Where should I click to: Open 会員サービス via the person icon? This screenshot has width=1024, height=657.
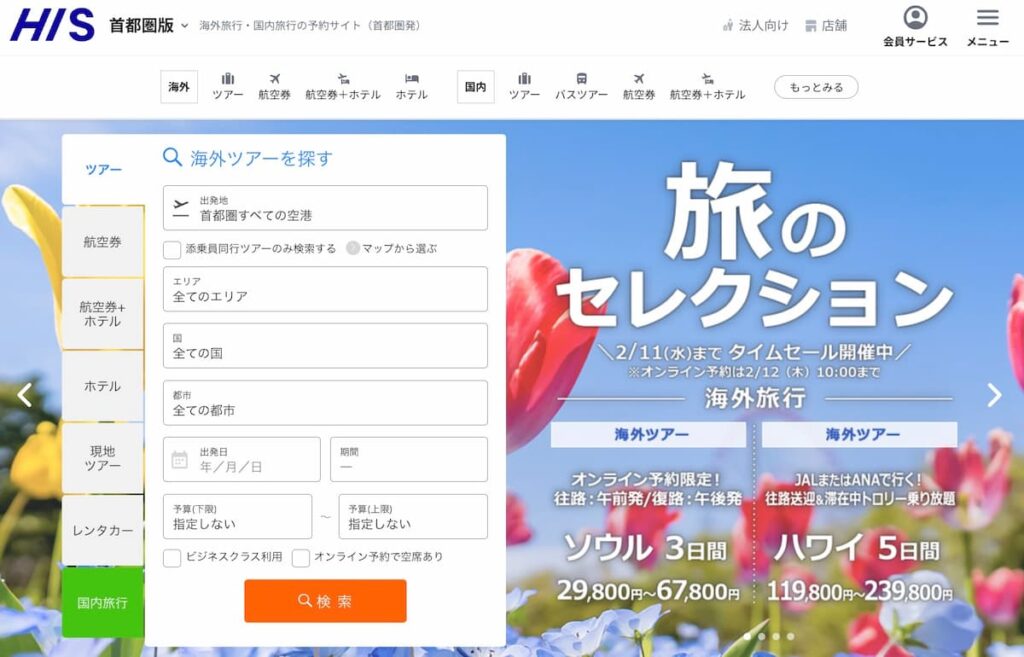pos(916,25)
